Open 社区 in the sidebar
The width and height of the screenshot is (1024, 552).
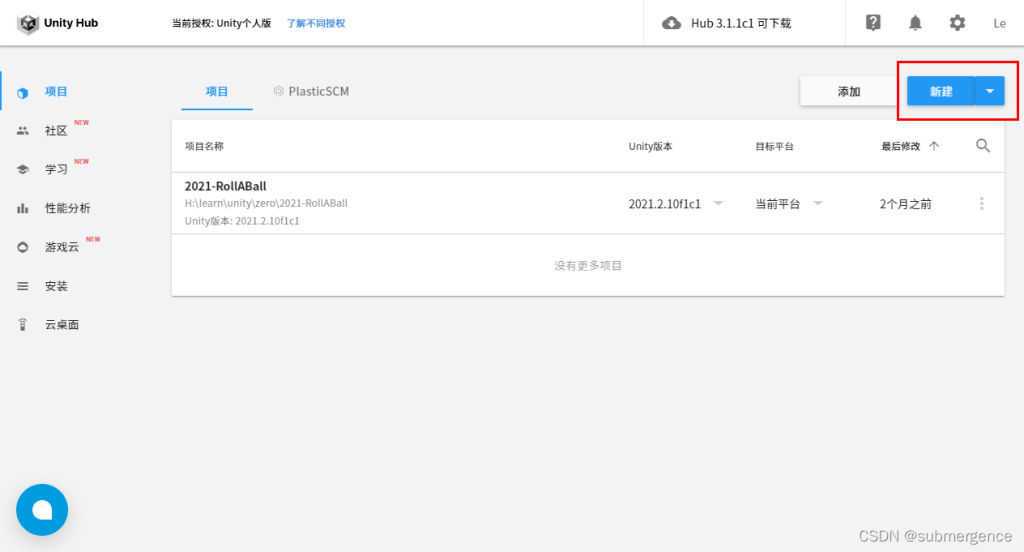tap(56, 131)
